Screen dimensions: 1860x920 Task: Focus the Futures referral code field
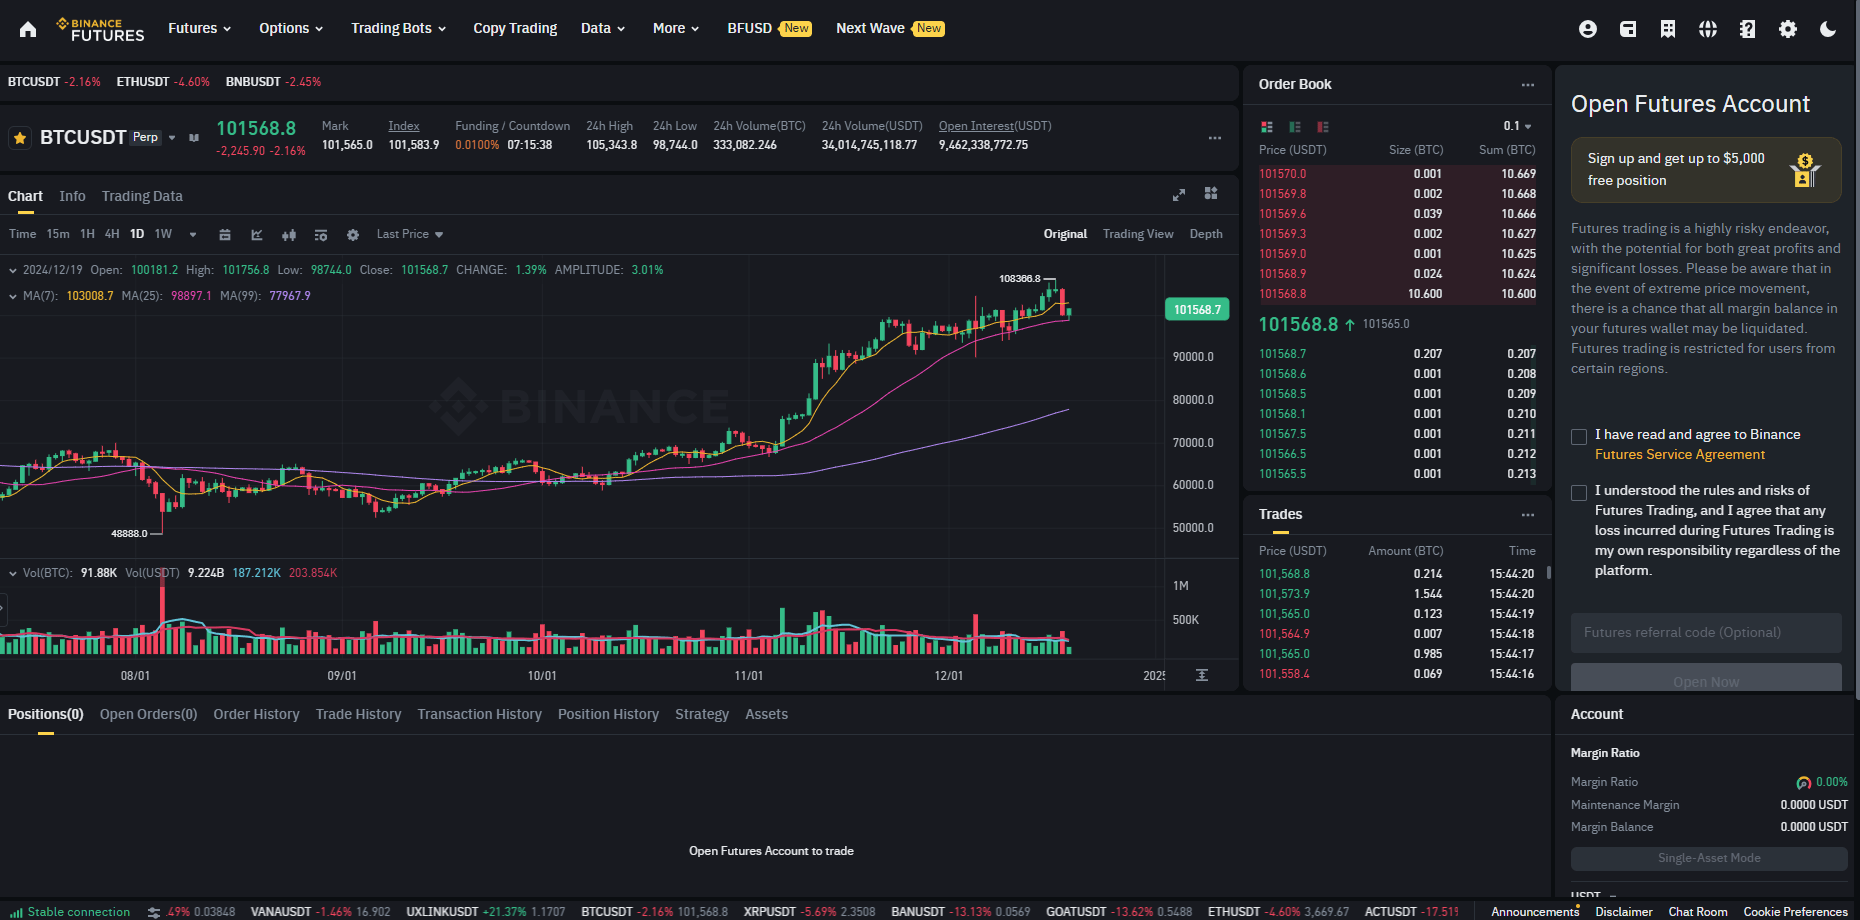pos(1706,633)
